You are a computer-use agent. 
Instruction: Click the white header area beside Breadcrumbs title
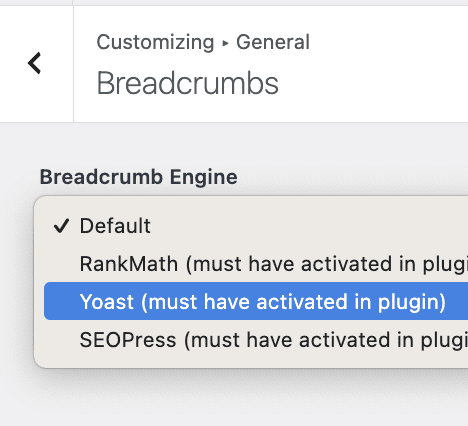click(x=373, y=83)
